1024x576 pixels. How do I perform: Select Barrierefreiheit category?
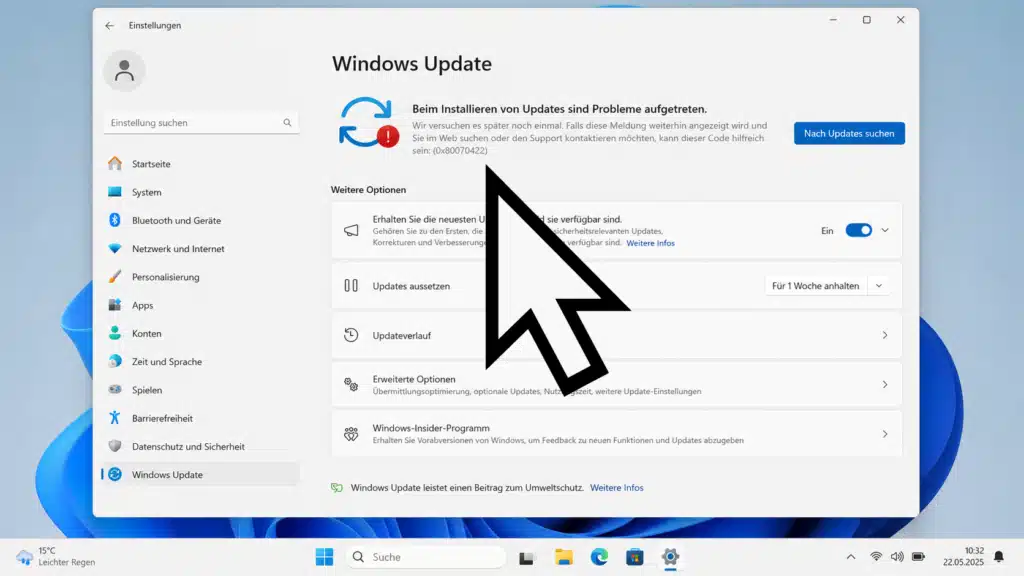(x=201, y=418)
